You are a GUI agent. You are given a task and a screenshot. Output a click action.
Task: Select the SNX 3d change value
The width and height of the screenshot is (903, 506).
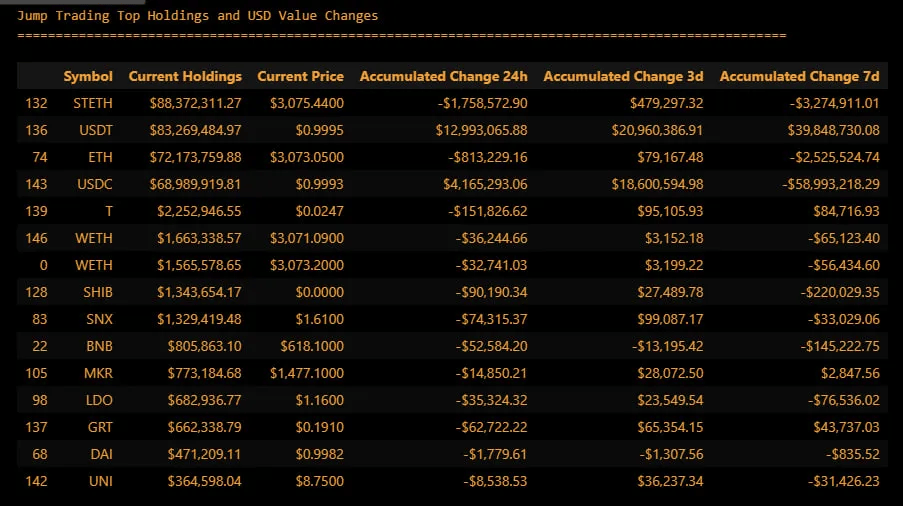(670, 319)
